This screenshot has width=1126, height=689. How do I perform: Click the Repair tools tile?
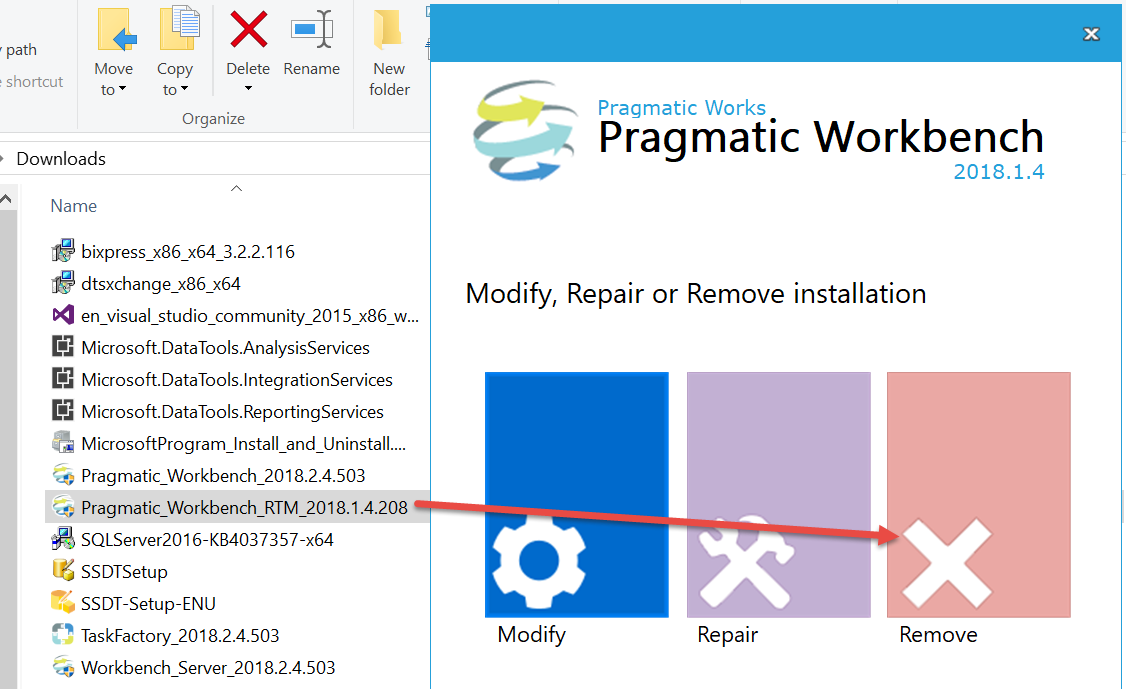coord(777,494)
